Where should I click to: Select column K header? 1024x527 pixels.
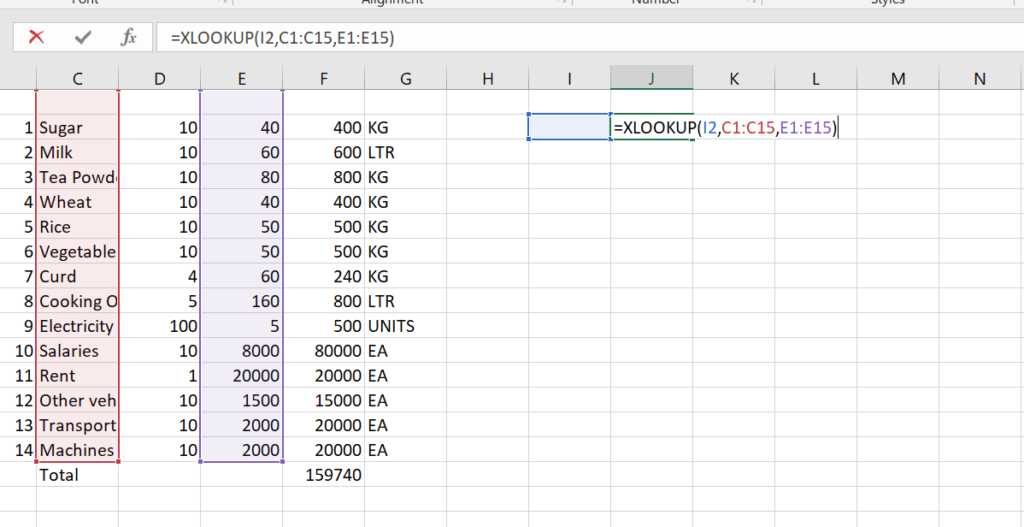733,79
